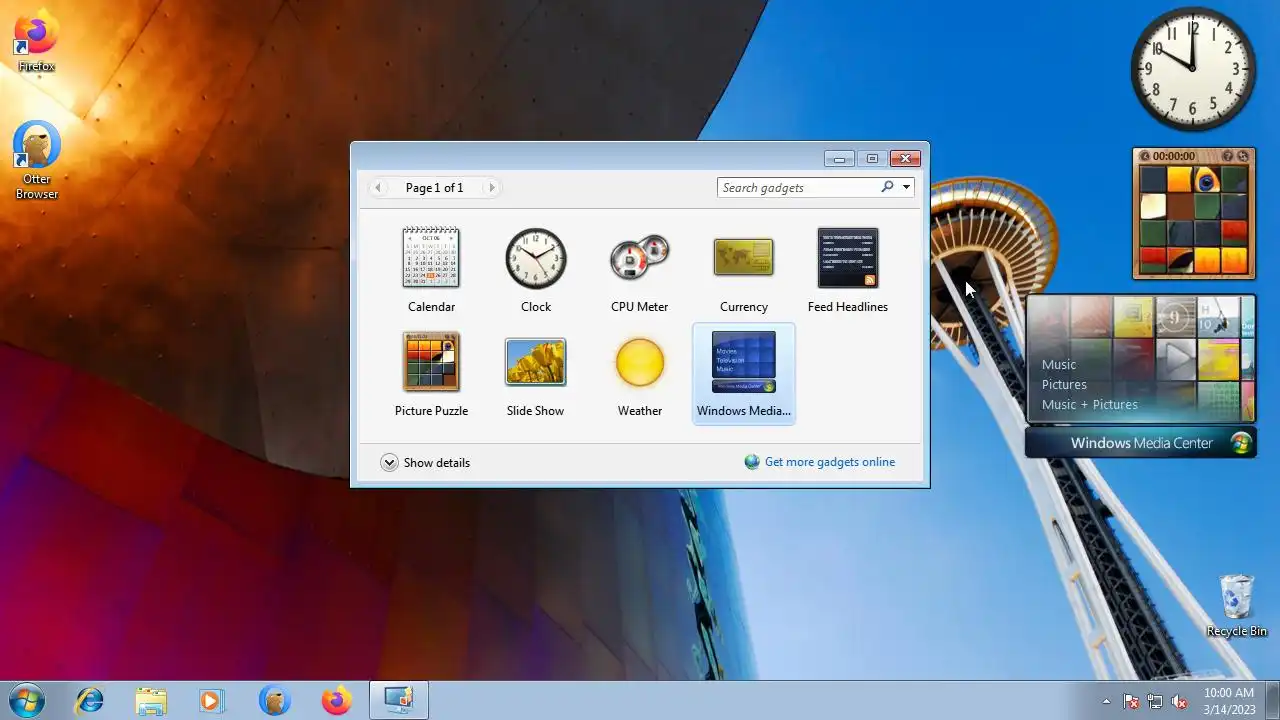The width and height of the screenshot is (1280, 720).
Task: Select the Feed Headlines gadget
Action: [848, 258]
